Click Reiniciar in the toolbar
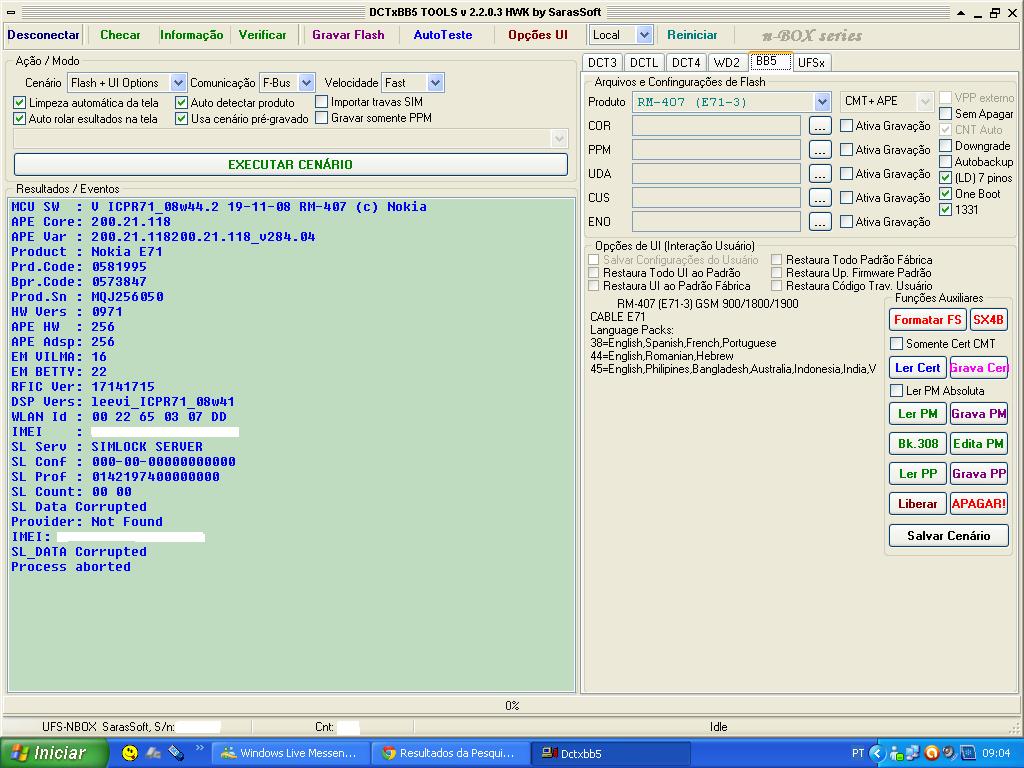Screen dimensions: 1024x768 [692, 35]
